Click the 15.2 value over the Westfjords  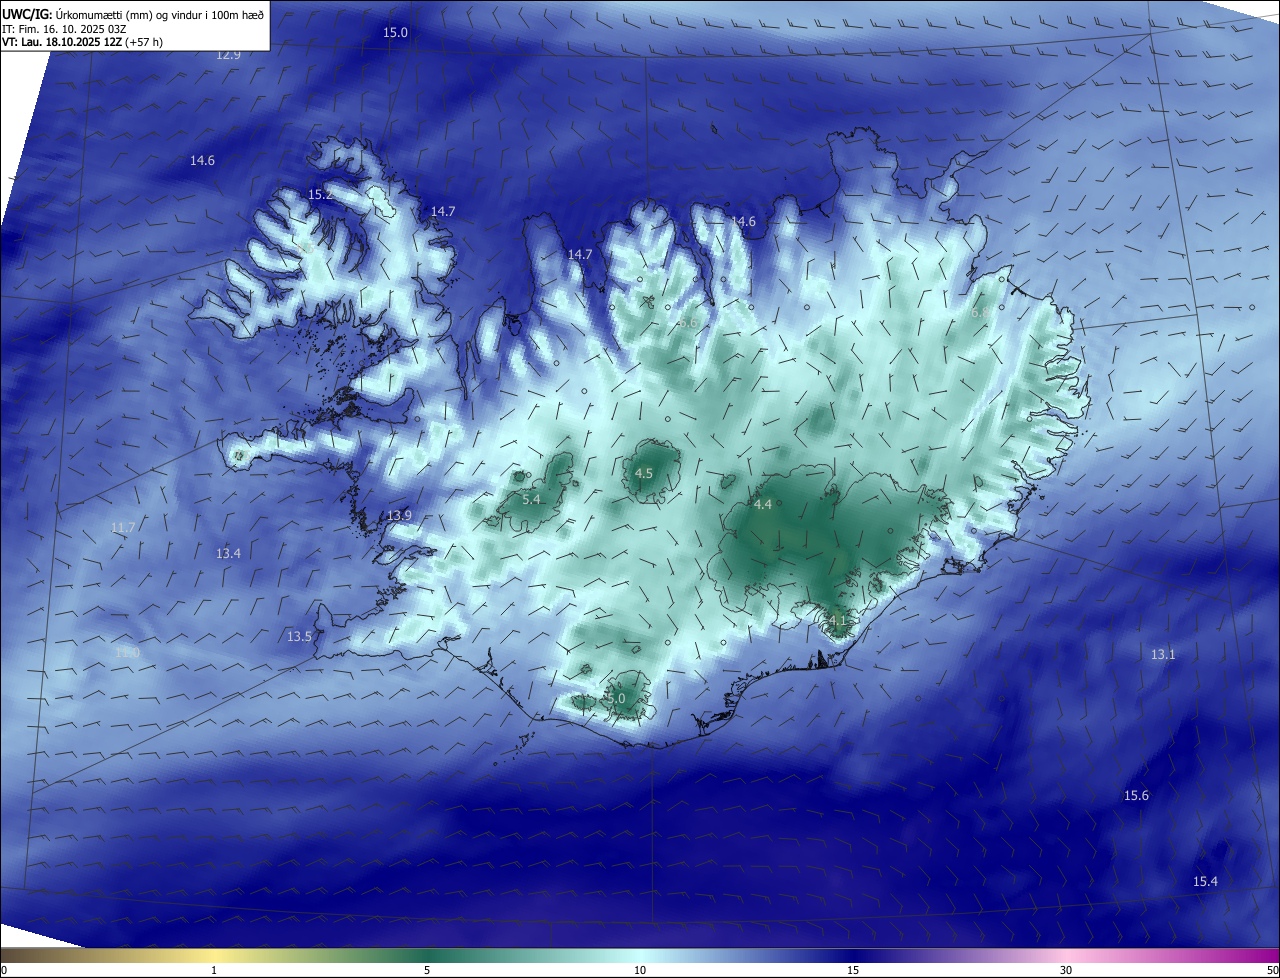click(320, 194)
